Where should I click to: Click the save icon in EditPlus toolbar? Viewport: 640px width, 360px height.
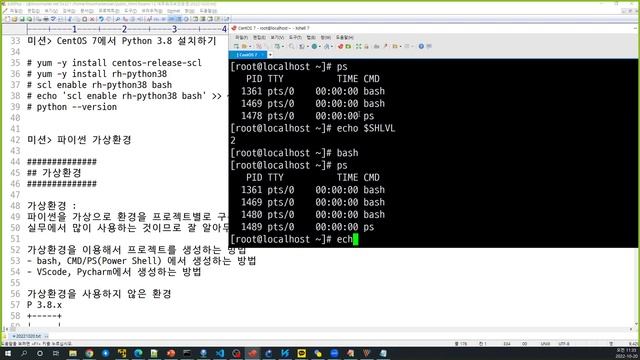pyautogui.click(x=22, y=19)
